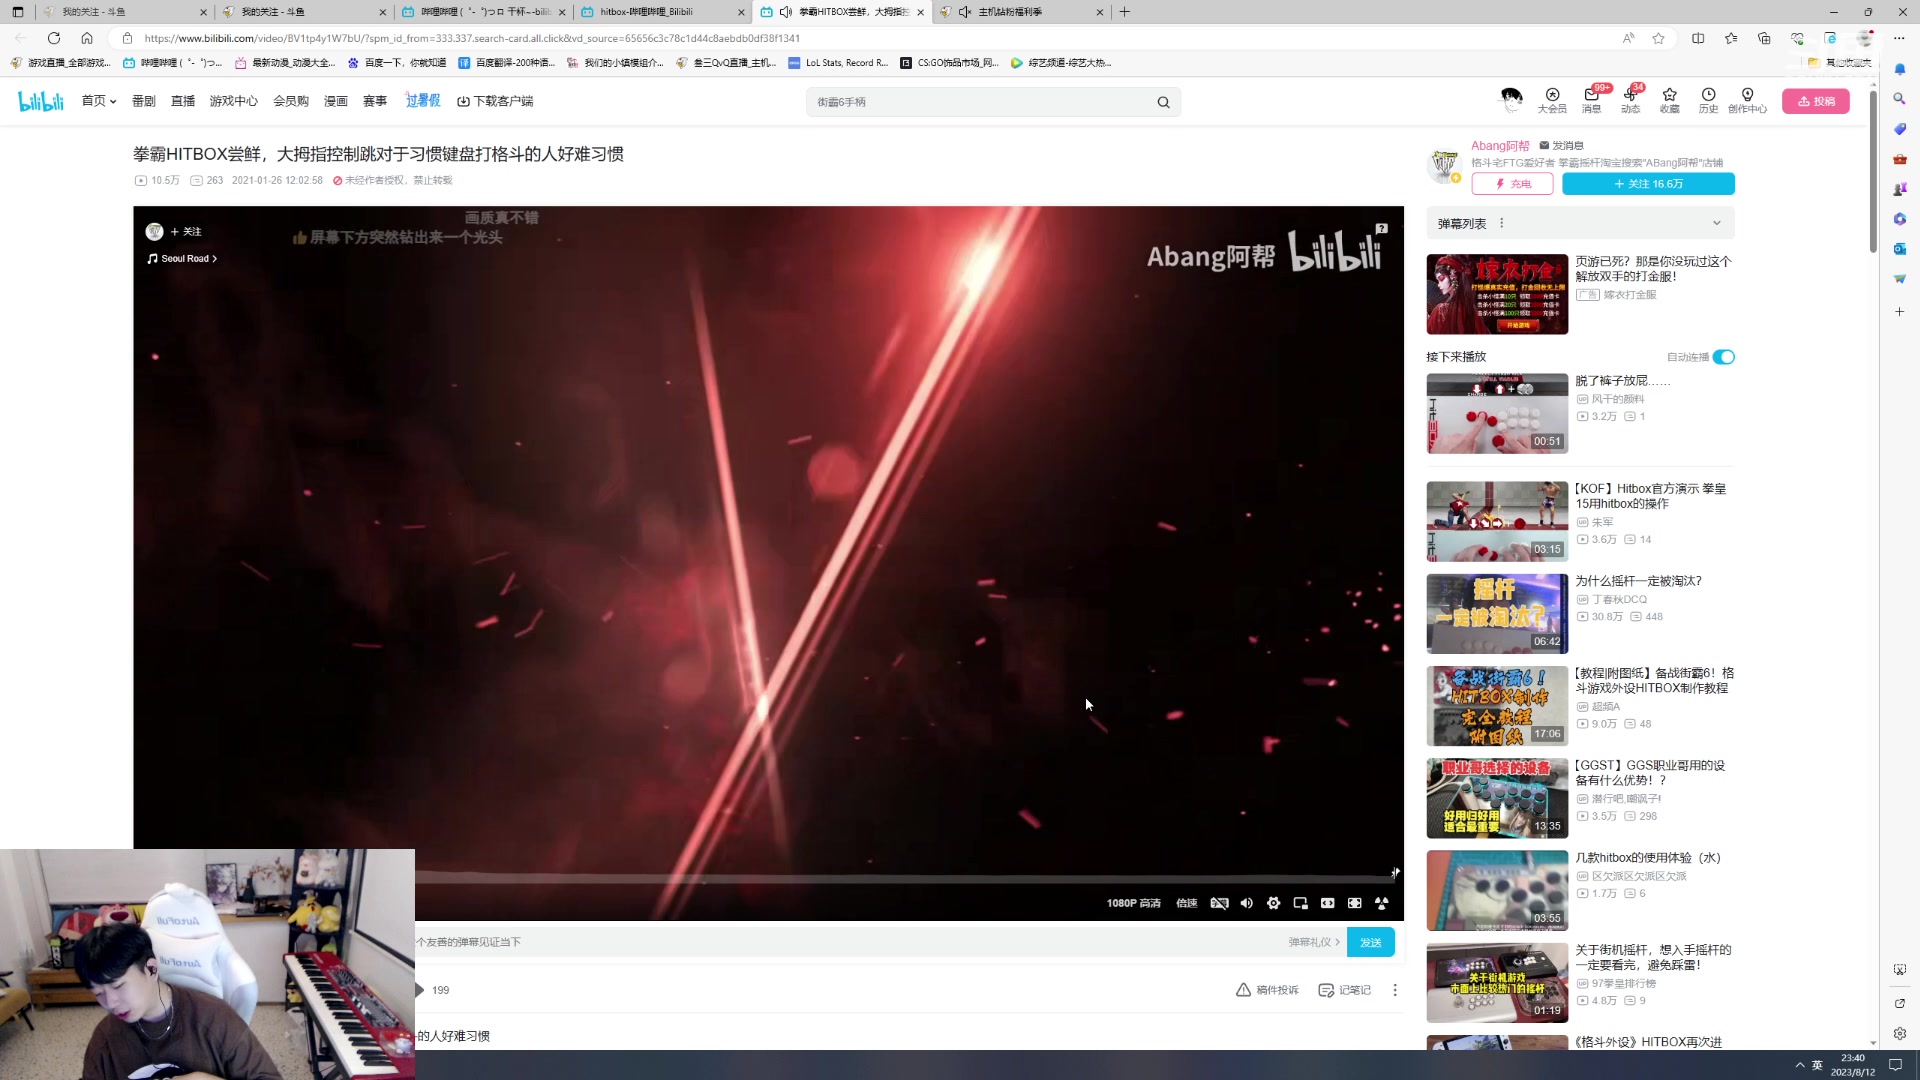Open 收藏 favorites star icon
Image resolution: width=1920 pixels, height=1080 pixels.
coord(1669,100)
